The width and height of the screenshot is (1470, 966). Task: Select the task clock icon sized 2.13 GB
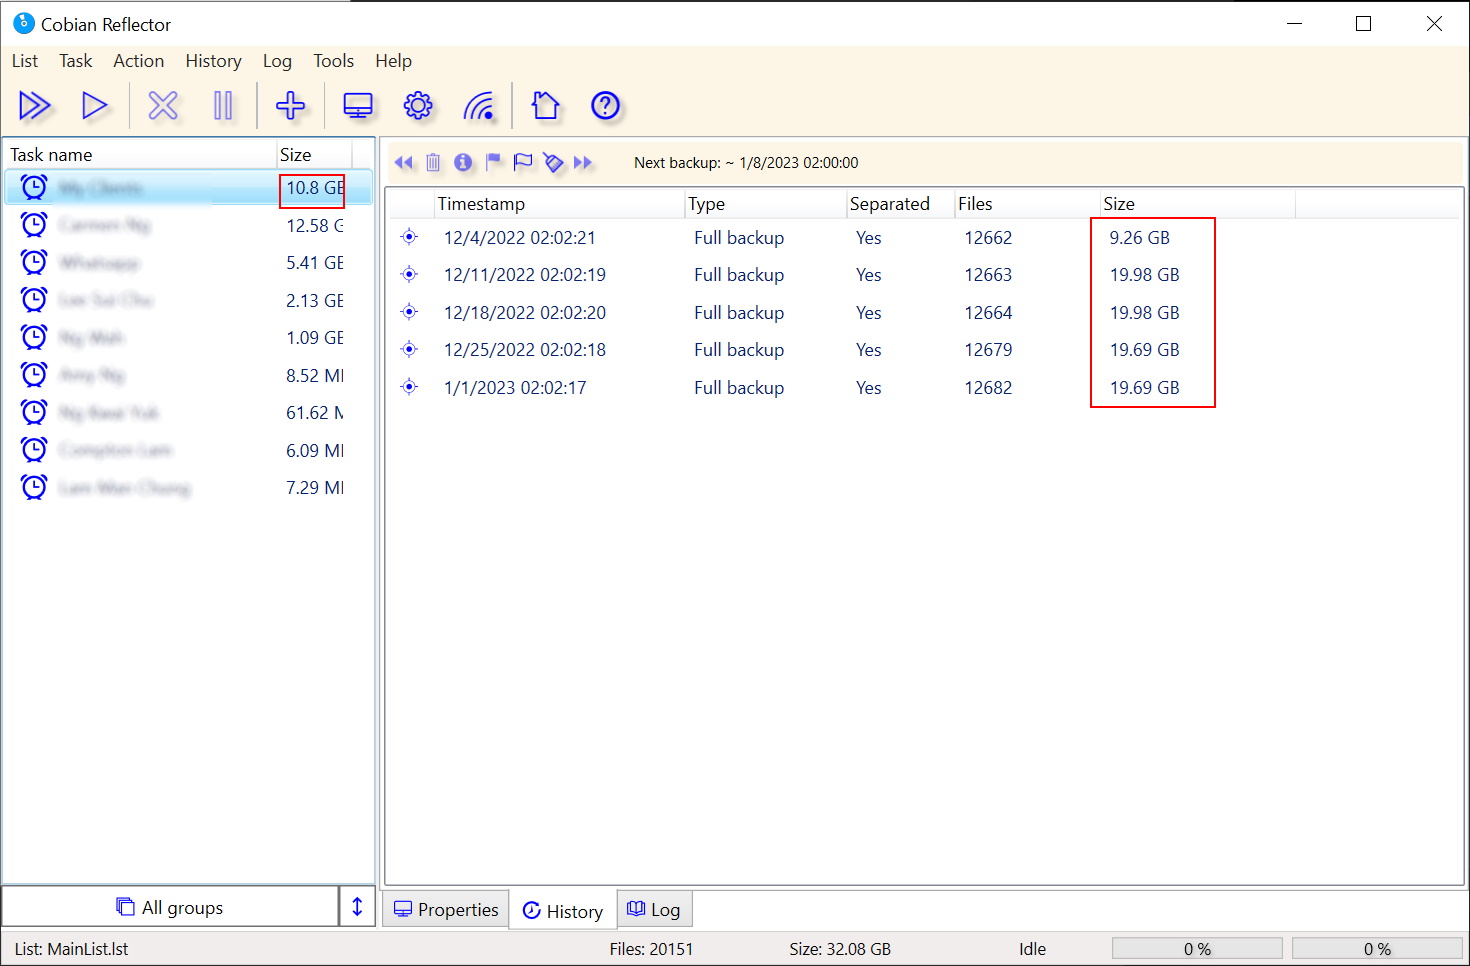pyautogui.click(x=34, y=299)
